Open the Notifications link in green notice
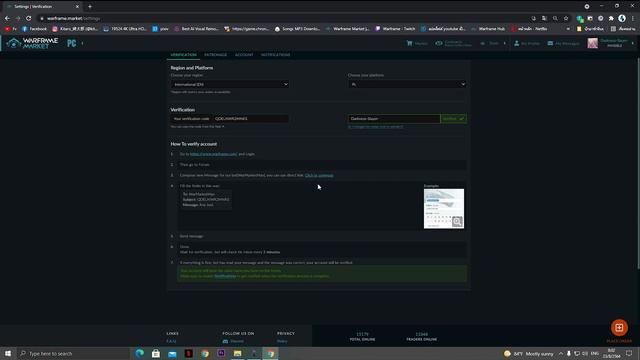The width and height of the screenshot is (640, 360). 225,276
